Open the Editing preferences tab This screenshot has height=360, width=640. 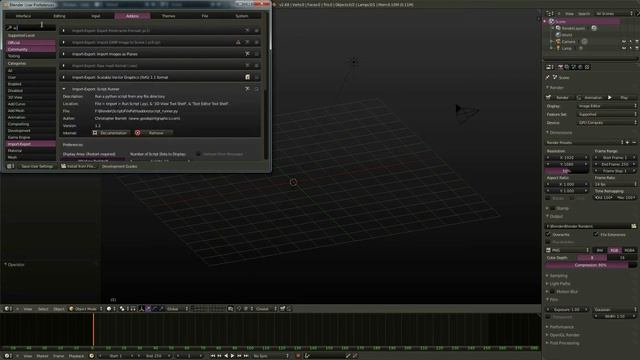[x=60, y=16]
